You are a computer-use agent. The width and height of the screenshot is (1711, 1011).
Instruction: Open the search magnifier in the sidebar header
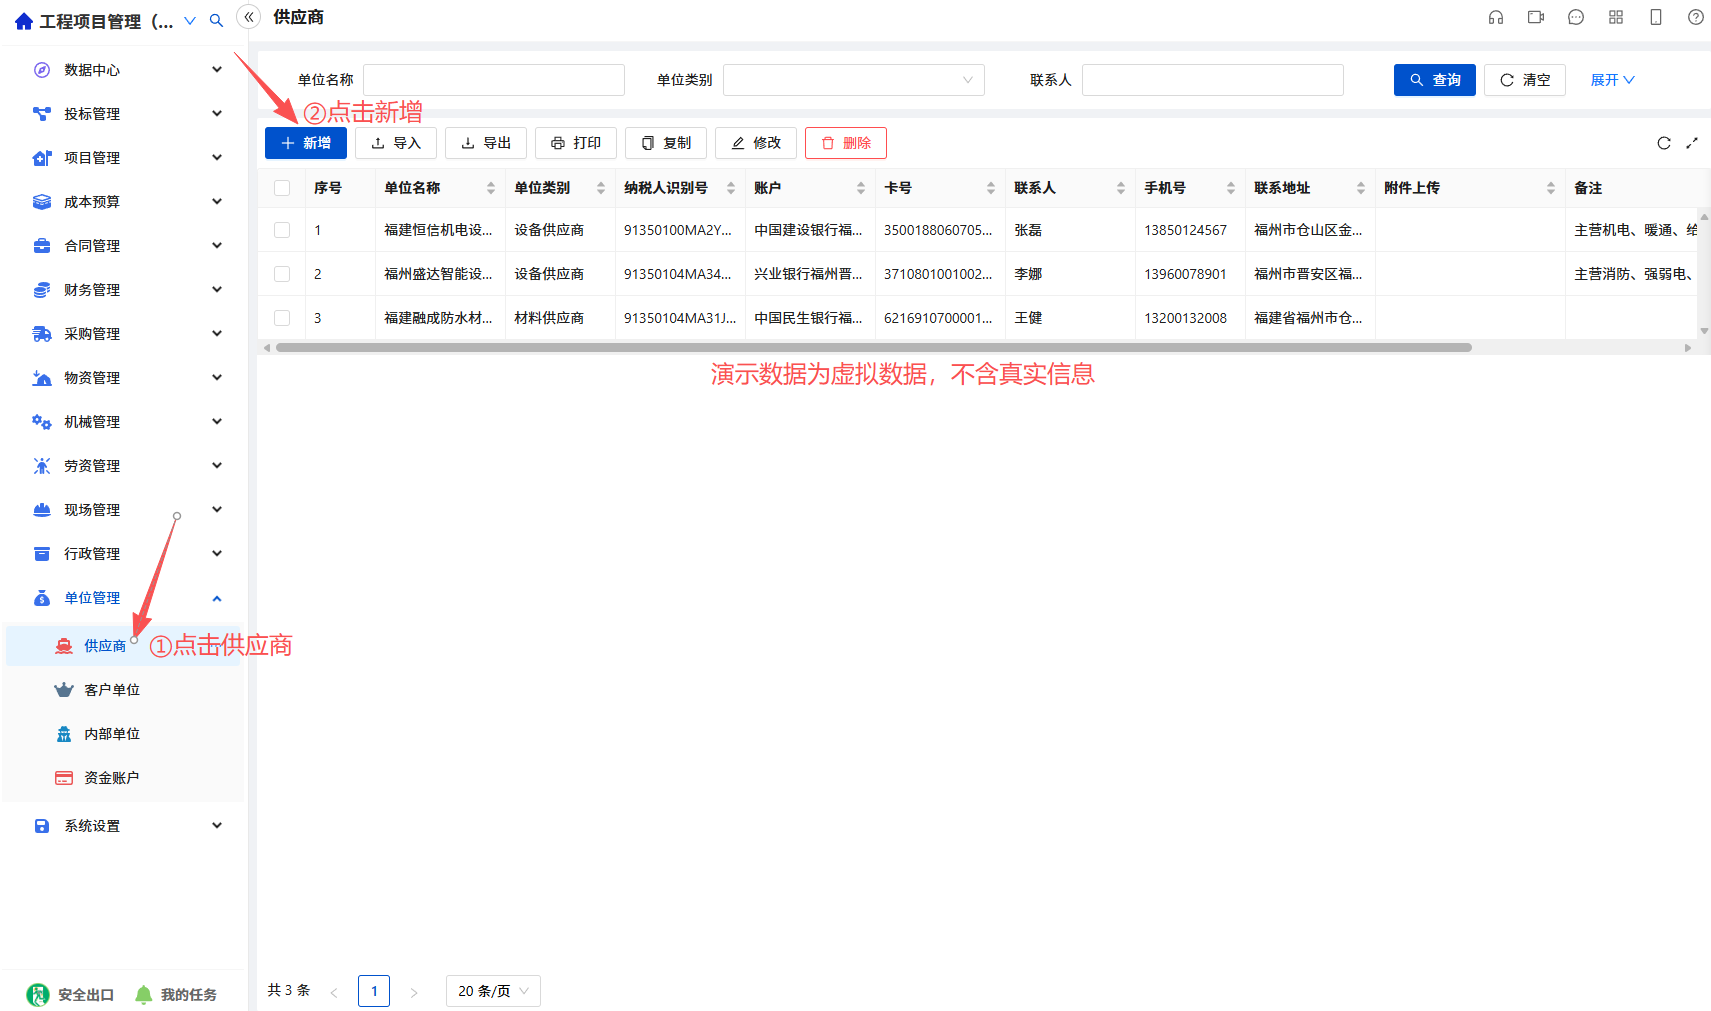[x=216, y=21]
